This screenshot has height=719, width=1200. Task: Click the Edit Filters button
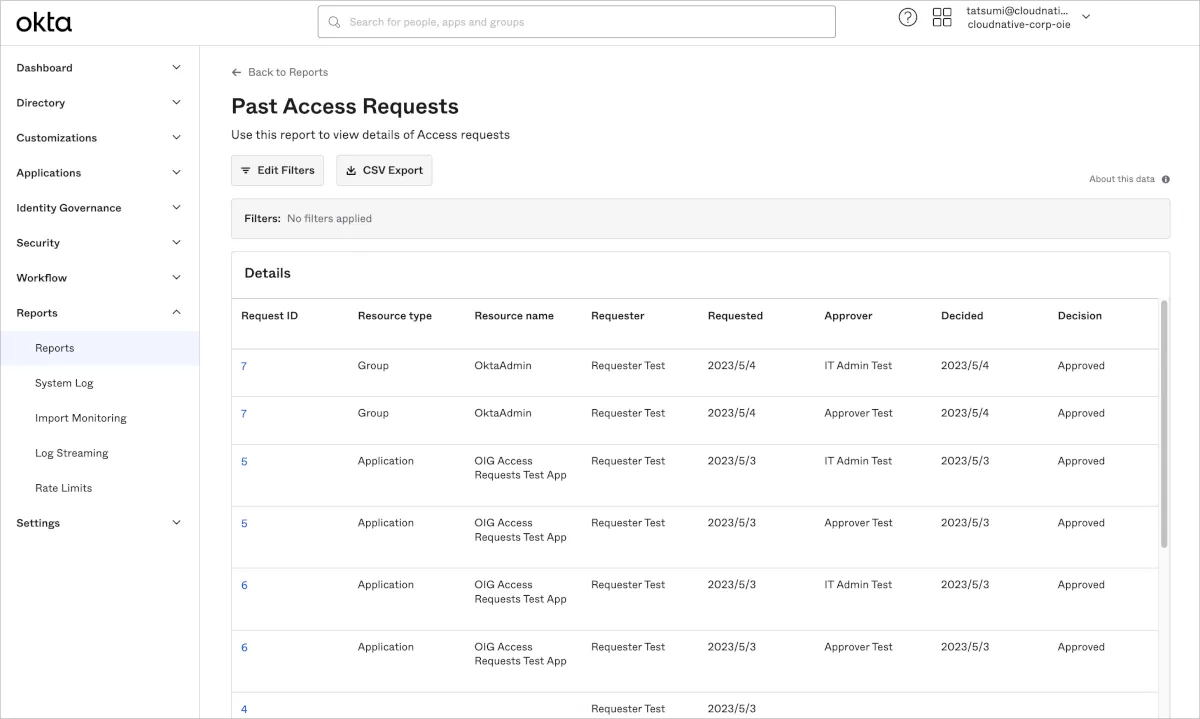click(x=277, y=170)
